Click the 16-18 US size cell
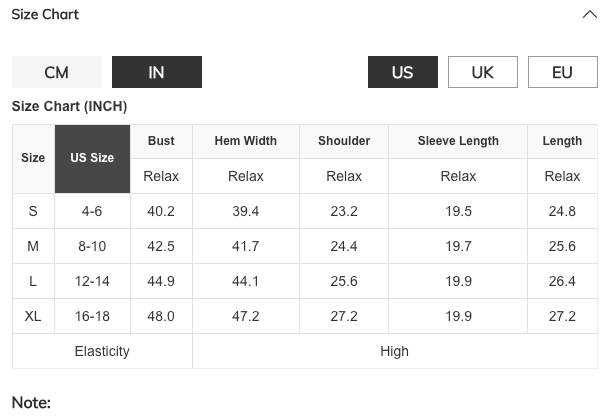Screen dimensions: 603x420 pyautogui.click(x=92, y=316)
